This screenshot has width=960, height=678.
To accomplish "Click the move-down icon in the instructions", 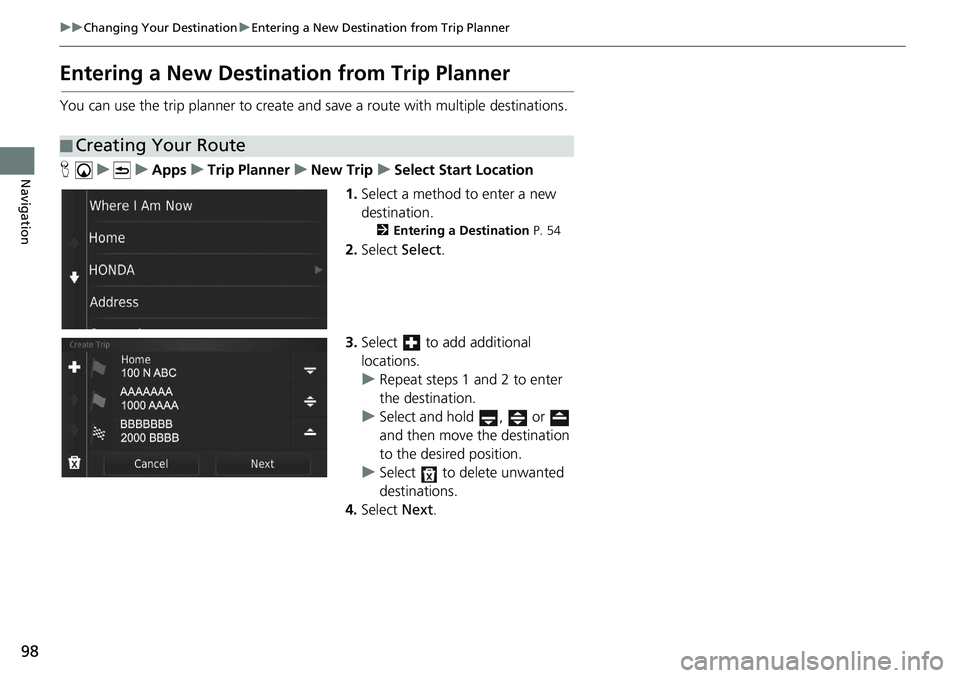I will pyautogui.click(x=488, y=418).
